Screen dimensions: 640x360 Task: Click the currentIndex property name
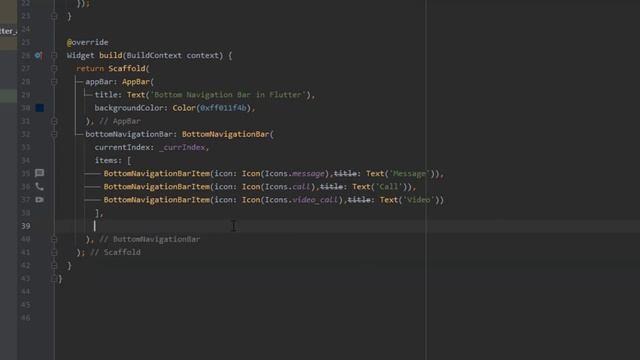(122, 147)
